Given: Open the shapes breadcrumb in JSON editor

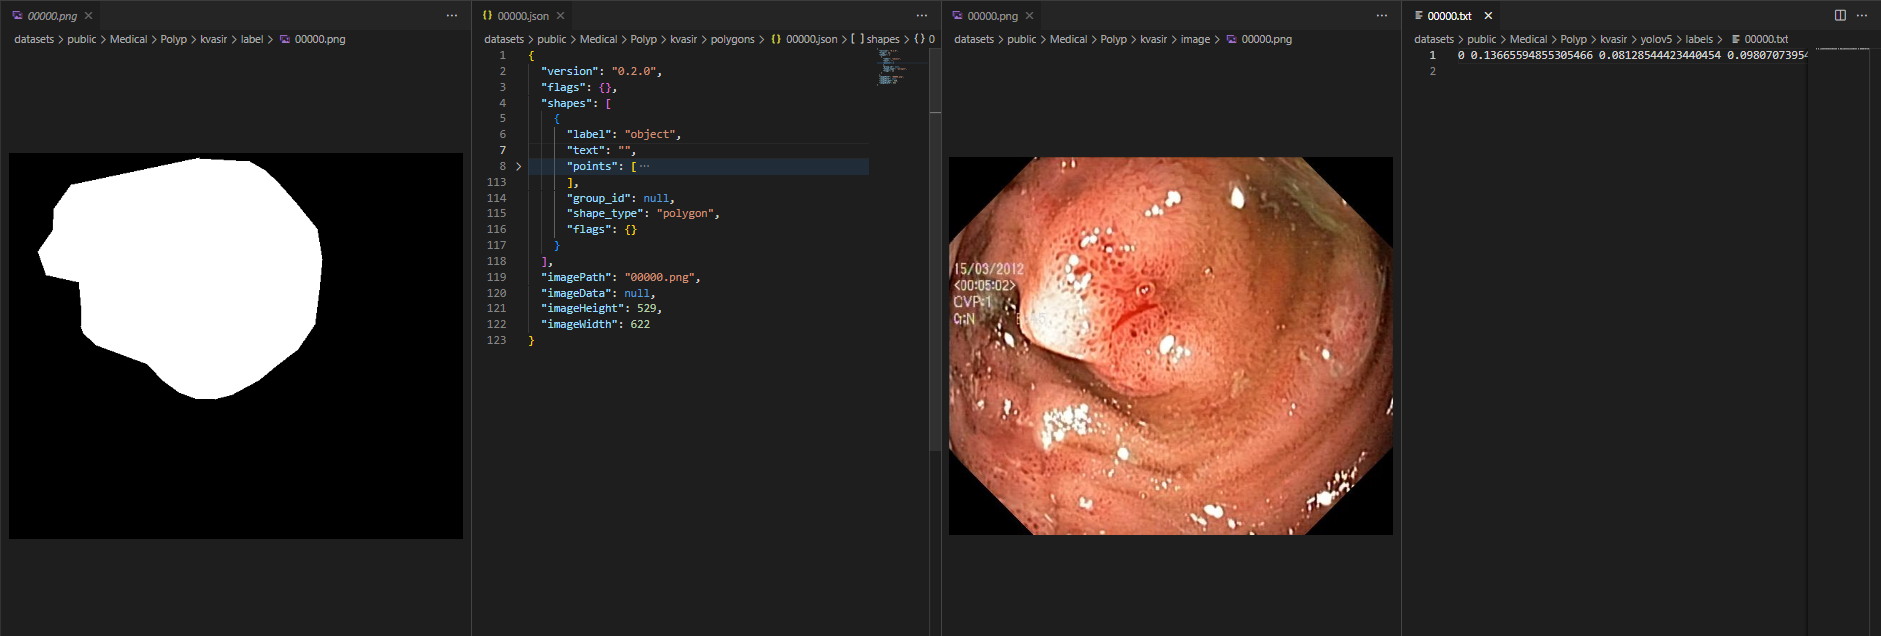Looking at the screenshot, I should [x=882, y=39].
